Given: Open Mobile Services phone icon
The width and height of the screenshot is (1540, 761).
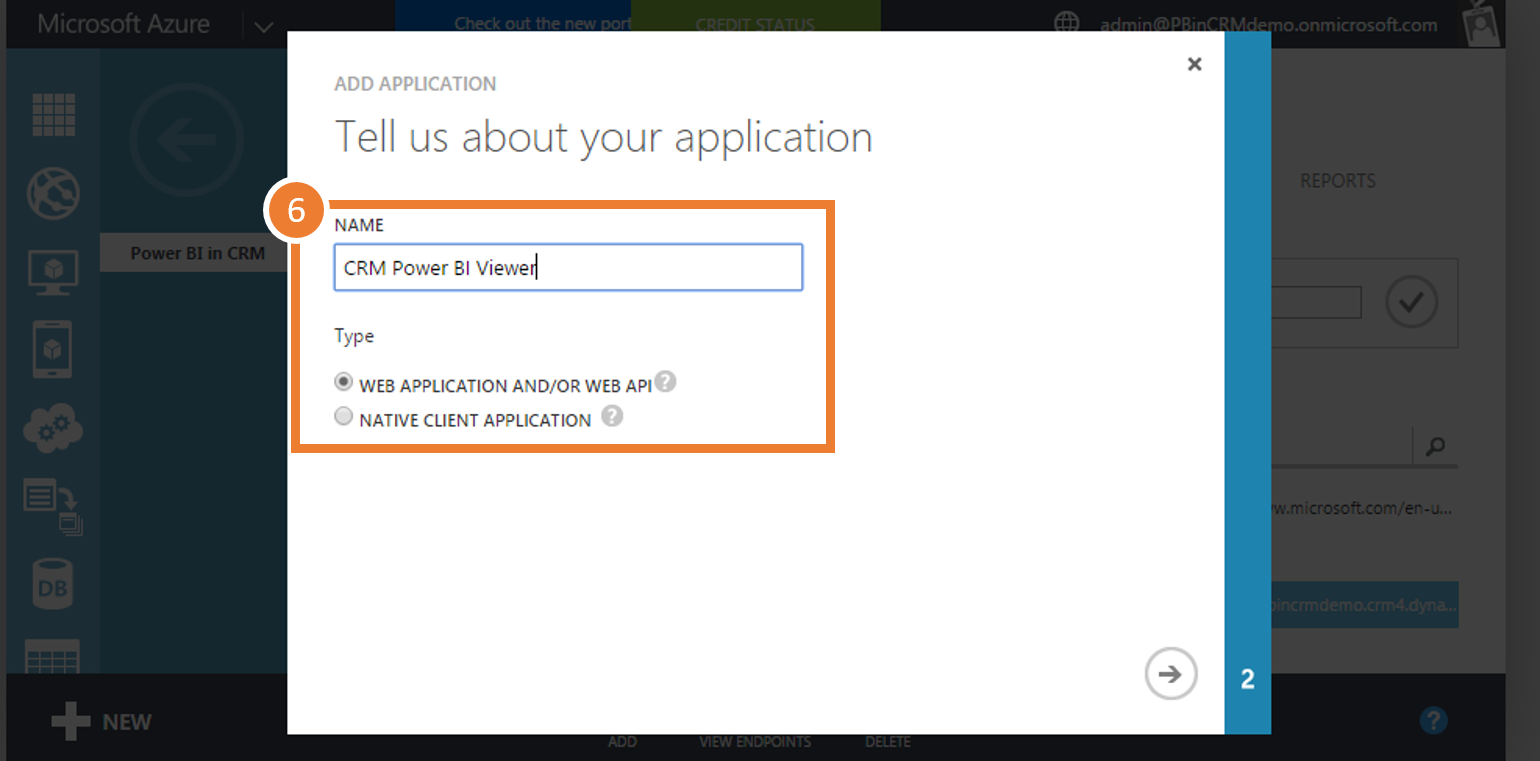Looking at the screenshot, I should tap(53, 349).
